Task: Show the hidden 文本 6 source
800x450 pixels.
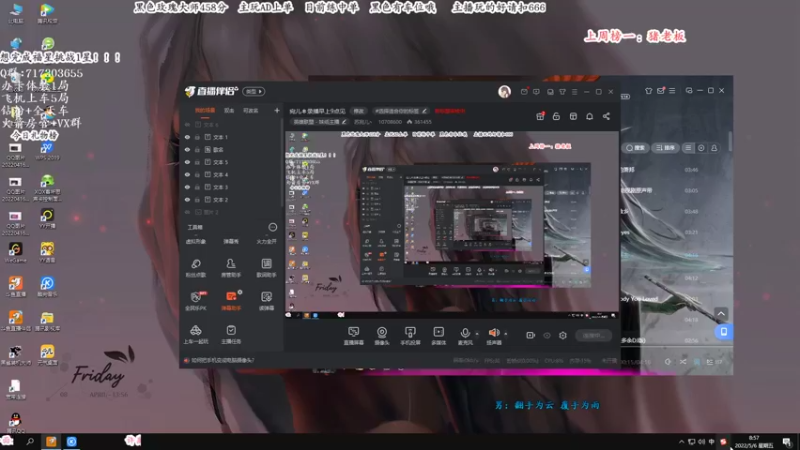Action: point(187,124)
